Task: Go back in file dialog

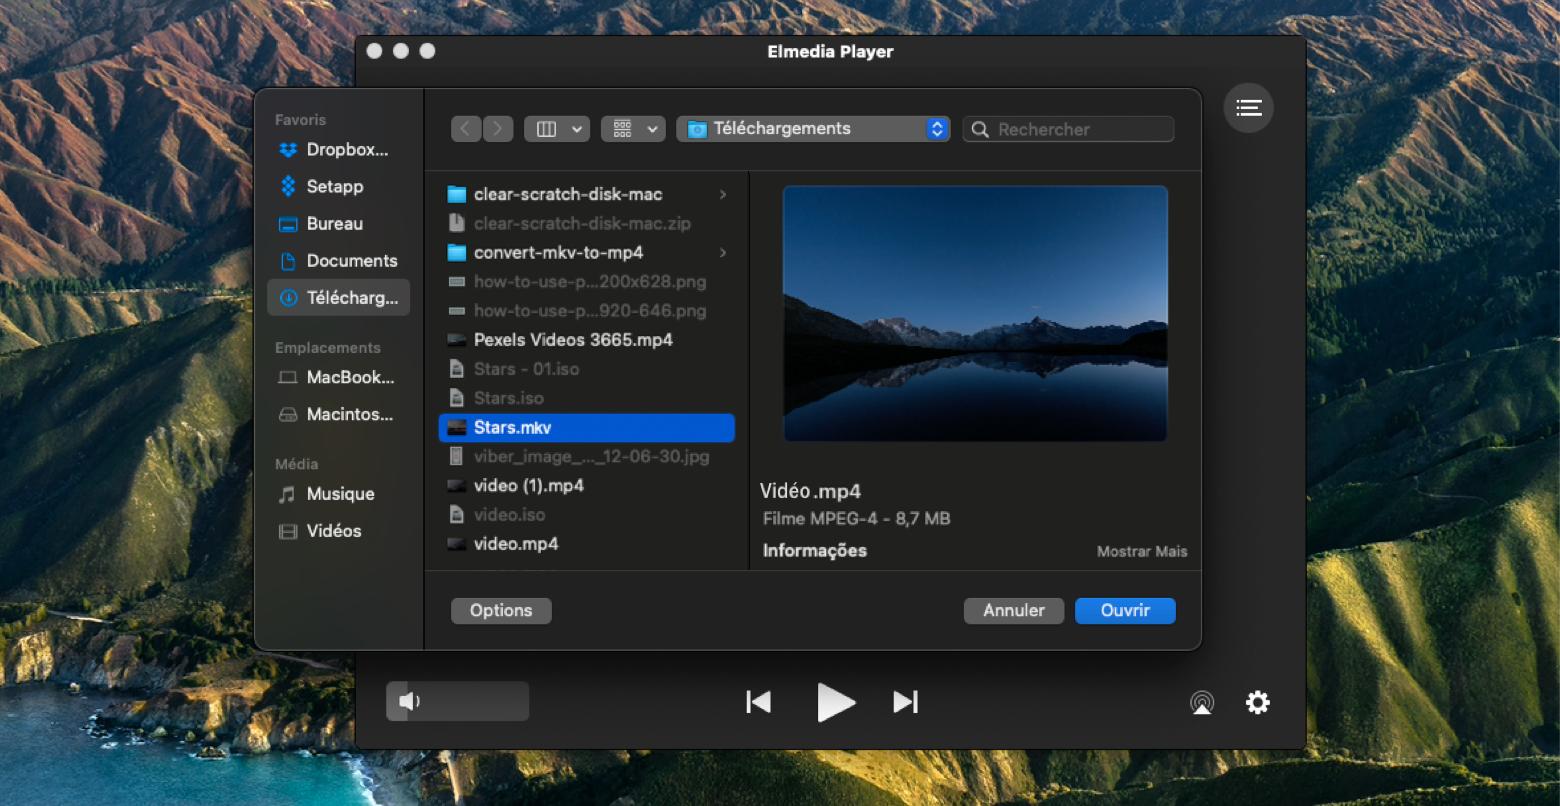Action: [x=465, y=129]
